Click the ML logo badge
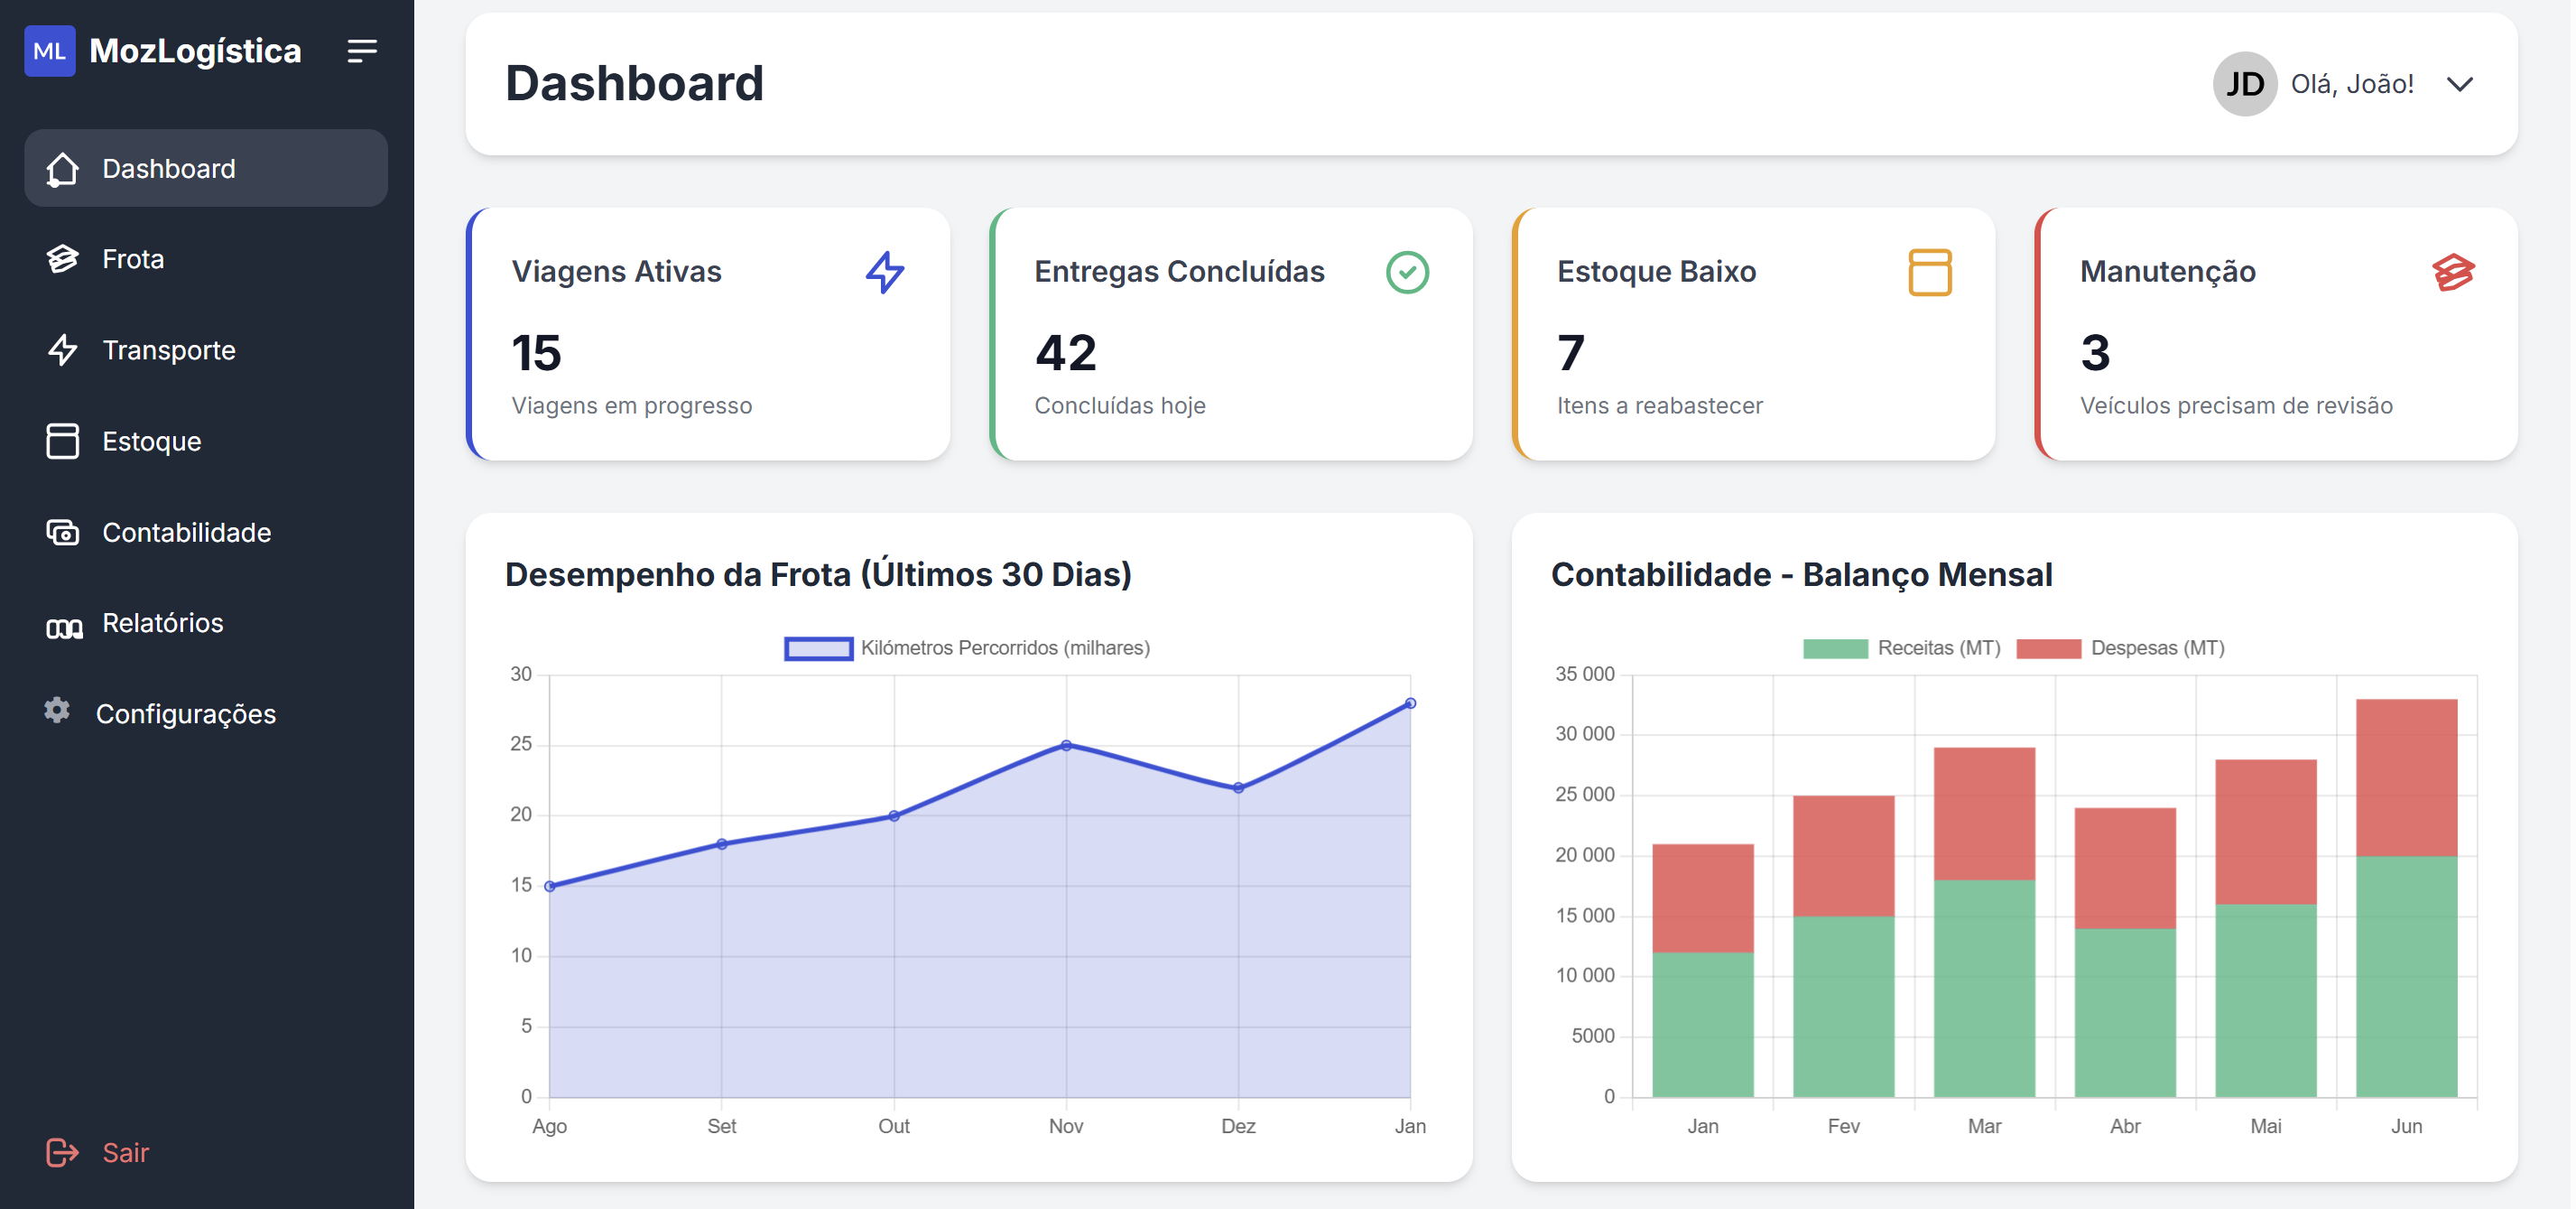The image size is (2576, 1209). [x=49, y=51]
